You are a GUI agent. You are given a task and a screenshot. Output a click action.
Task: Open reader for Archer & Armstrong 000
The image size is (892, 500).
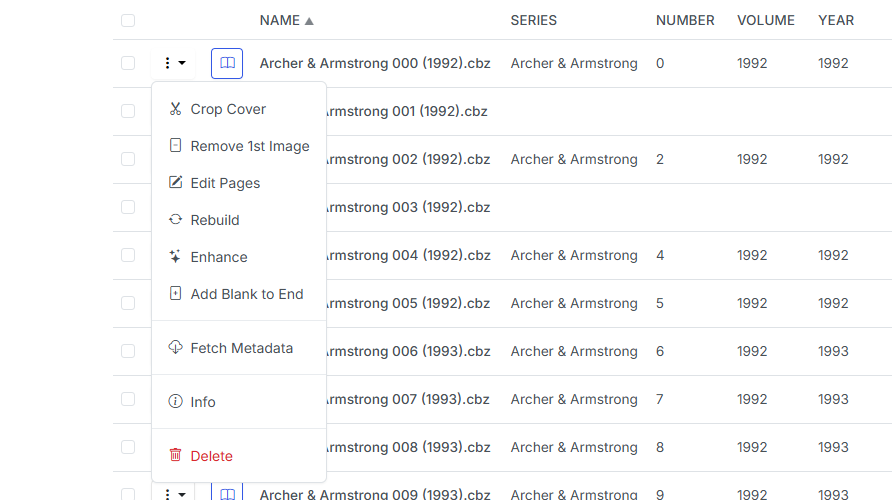227,63
